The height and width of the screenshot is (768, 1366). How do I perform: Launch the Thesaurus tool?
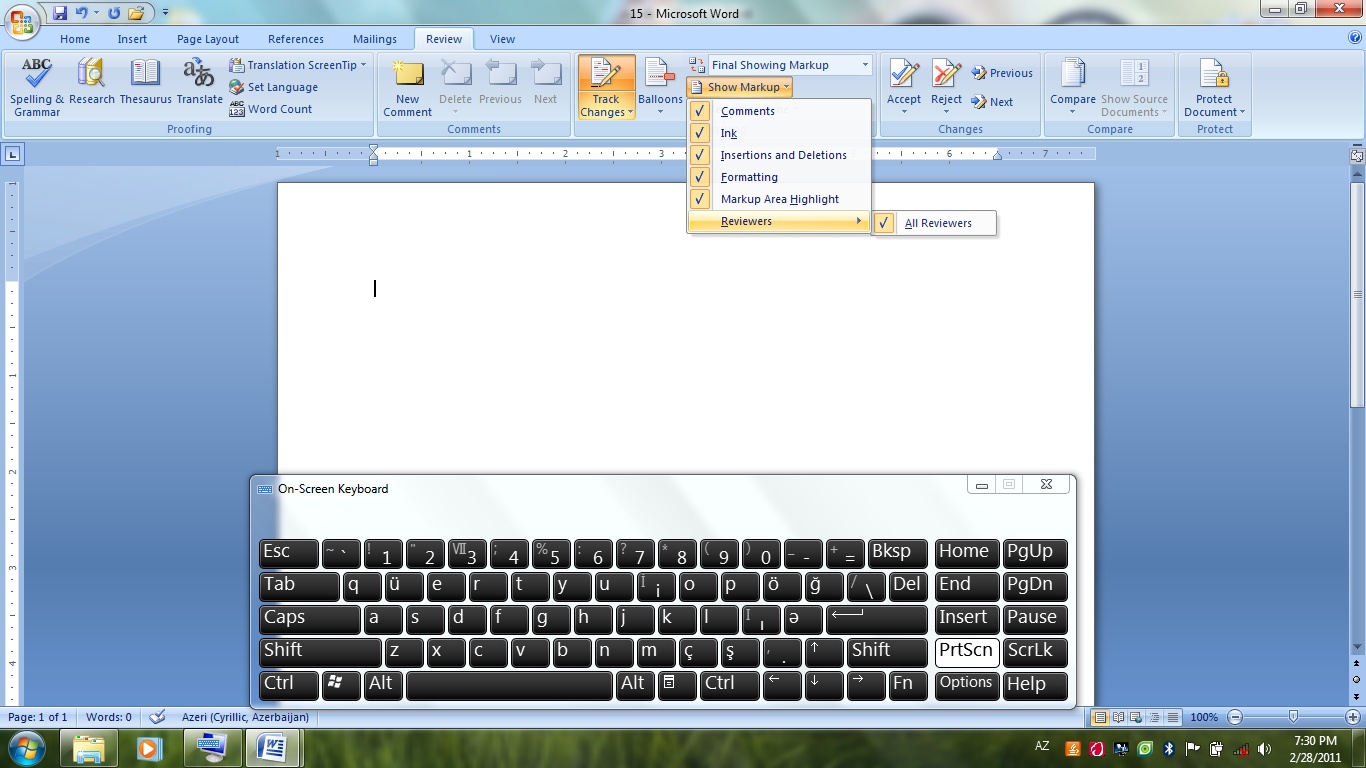pyautogui.click(x=146, y=82)
